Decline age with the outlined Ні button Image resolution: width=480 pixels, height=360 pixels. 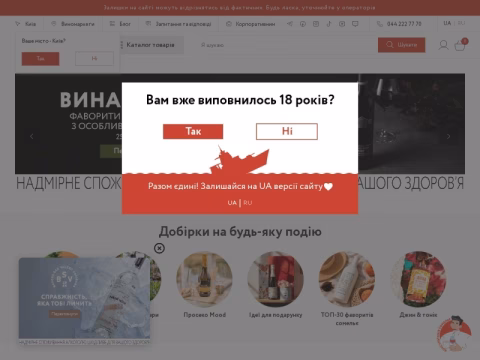click(x=287, y=131)
